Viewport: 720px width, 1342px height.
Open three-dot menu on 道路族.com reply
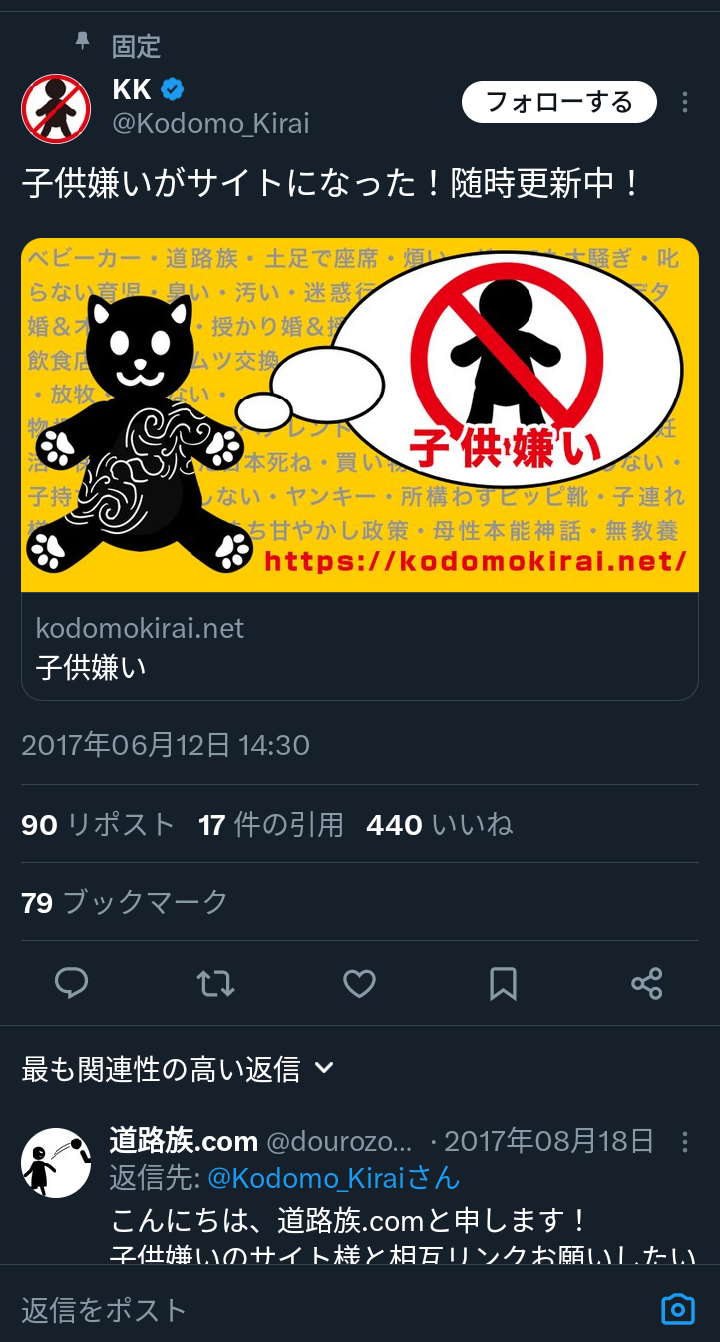click(685, 1141)
